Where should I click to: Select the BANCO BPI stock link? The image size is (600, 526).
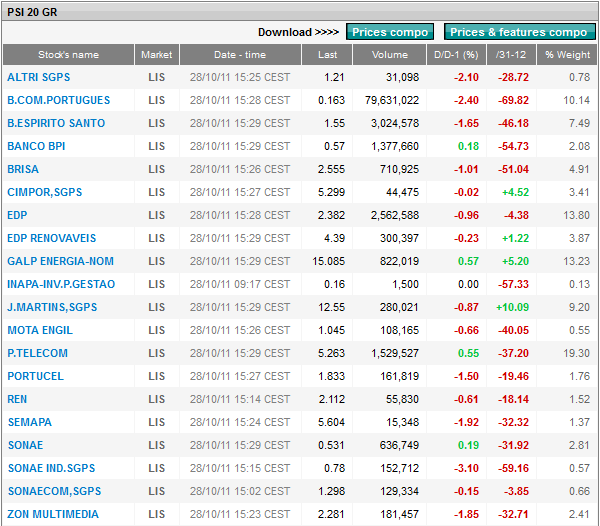pyautogui.click(x=36, y=146)
